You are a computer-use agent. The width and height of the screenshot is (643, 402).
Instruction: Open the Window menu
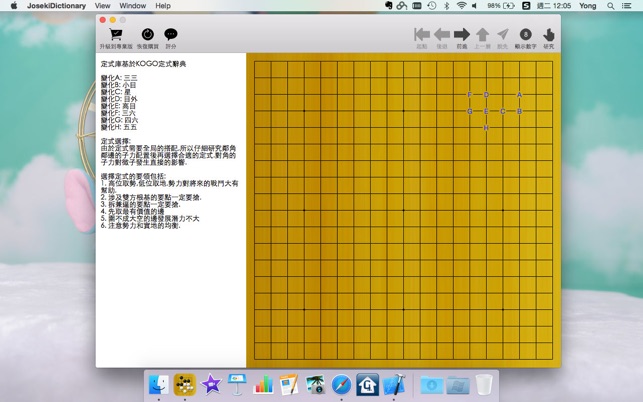point(132,6)
